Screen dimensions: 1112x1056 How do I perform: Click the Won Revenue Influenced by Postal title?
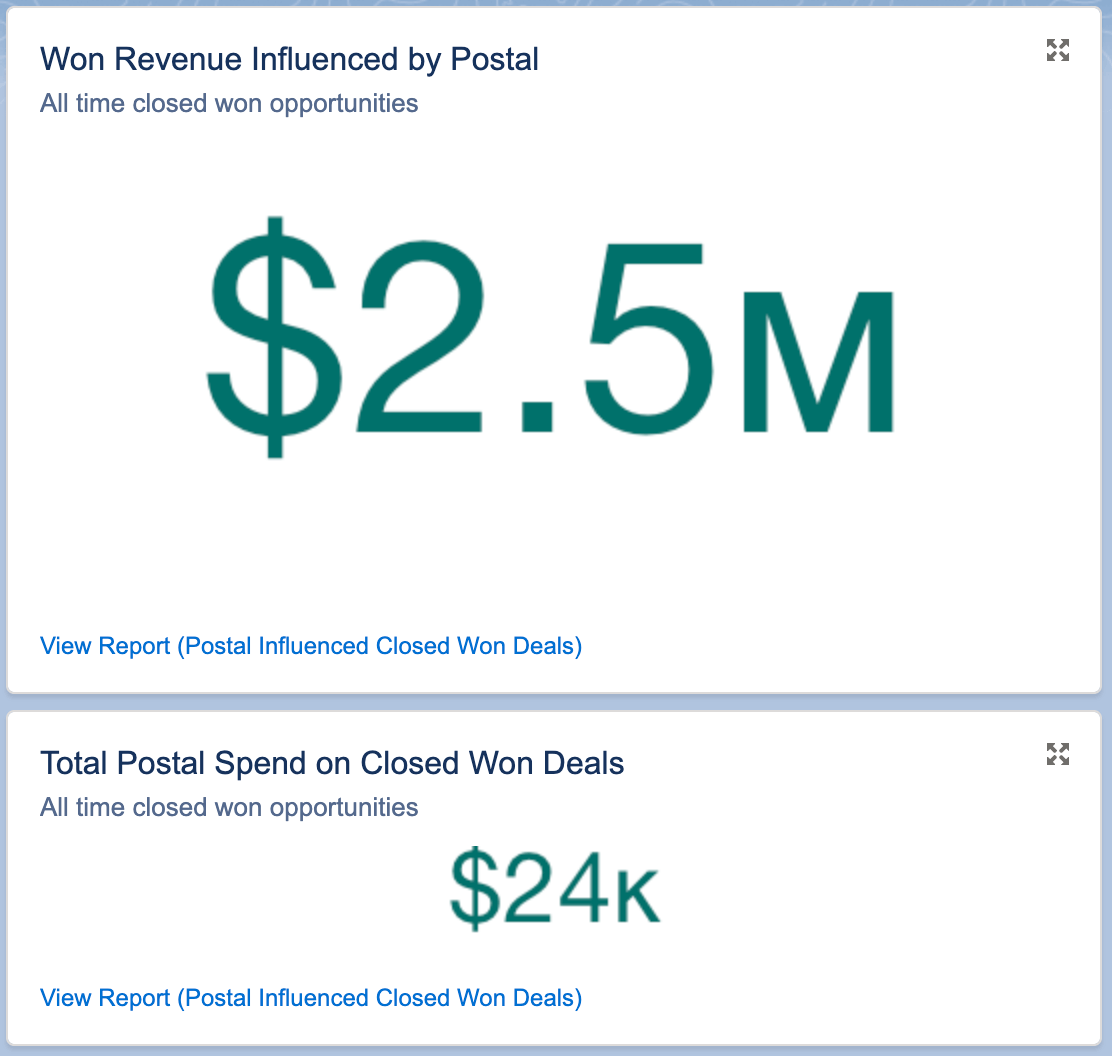pos(289,60)
